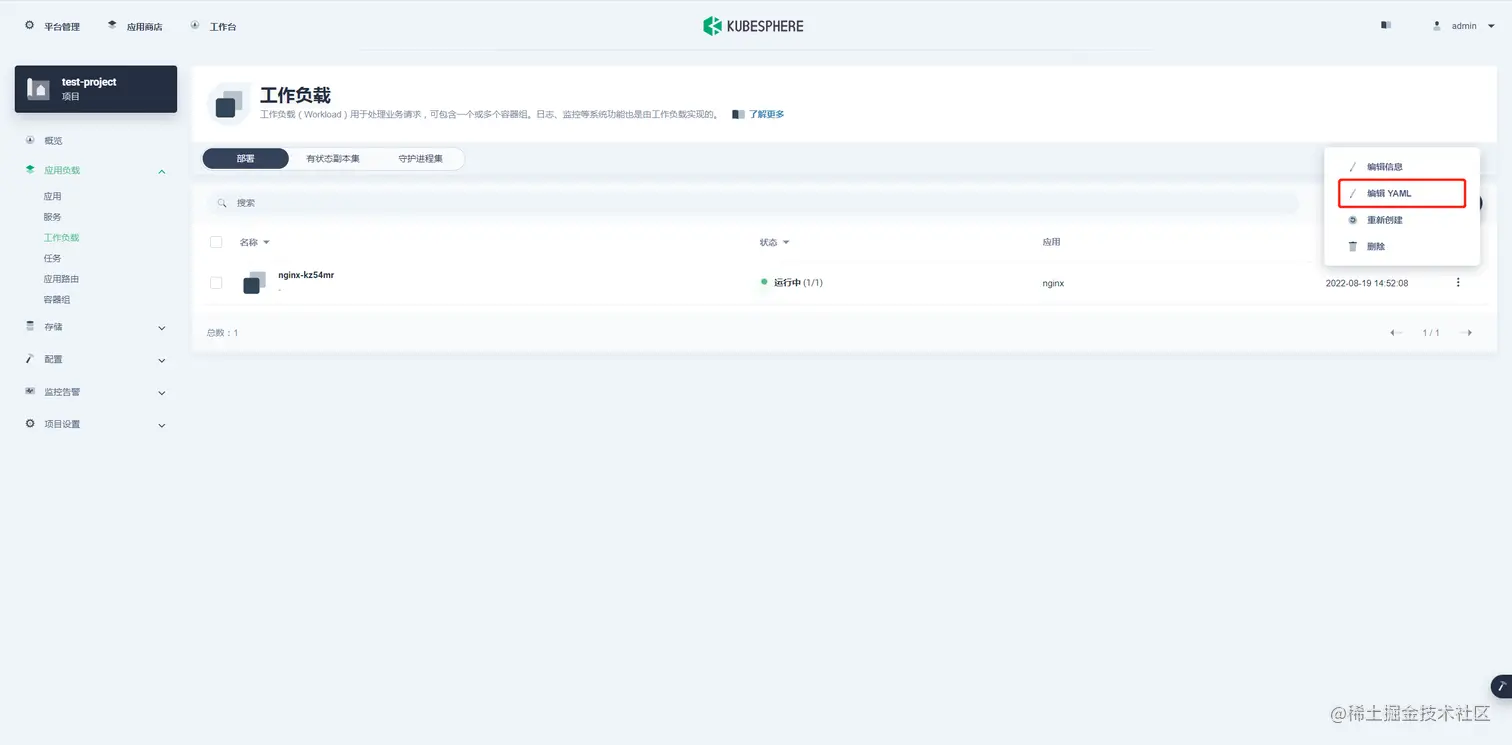
Task: Open 应用路由 in the sidebar
Action: (61, 279)
